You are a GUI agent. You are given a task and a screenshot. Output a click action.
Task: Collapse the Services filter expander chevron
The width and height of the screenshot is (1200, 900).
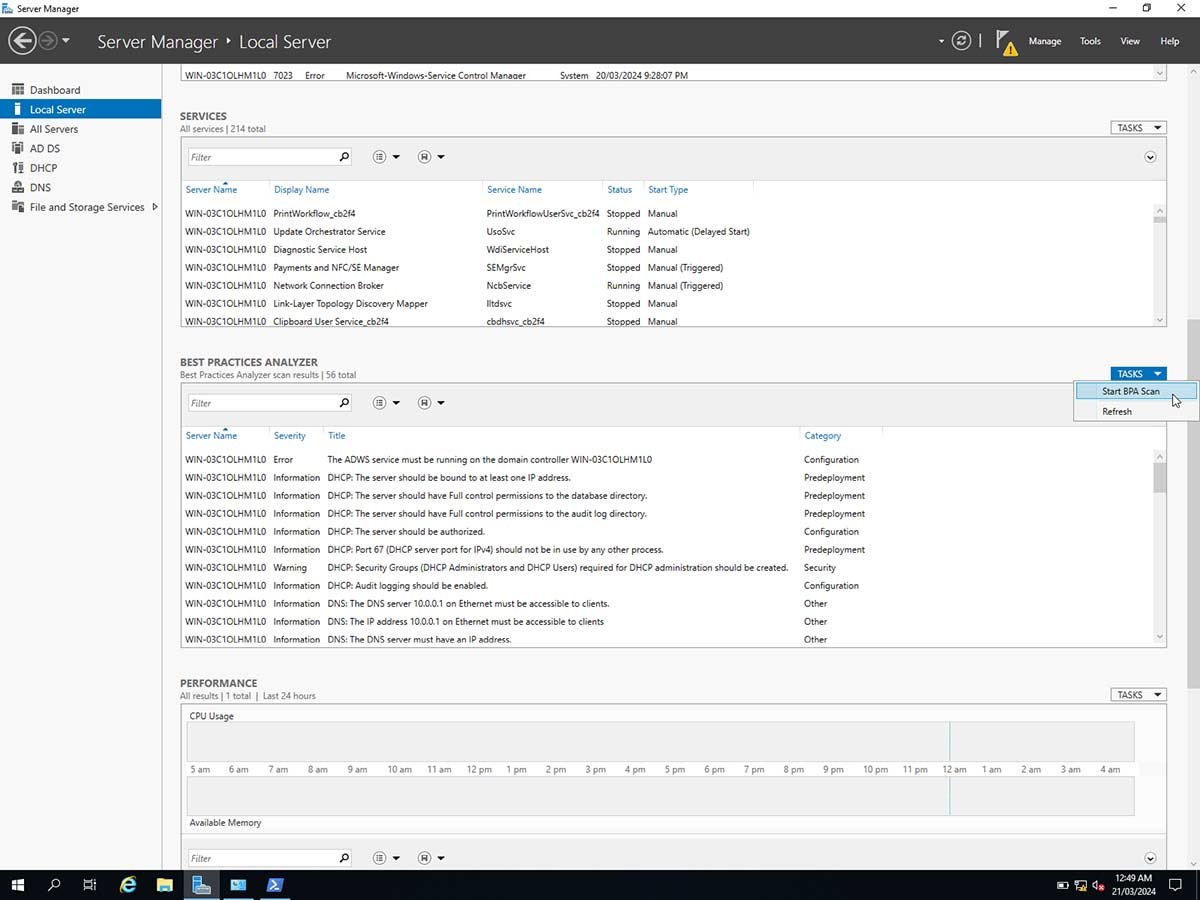[1150, 157]
